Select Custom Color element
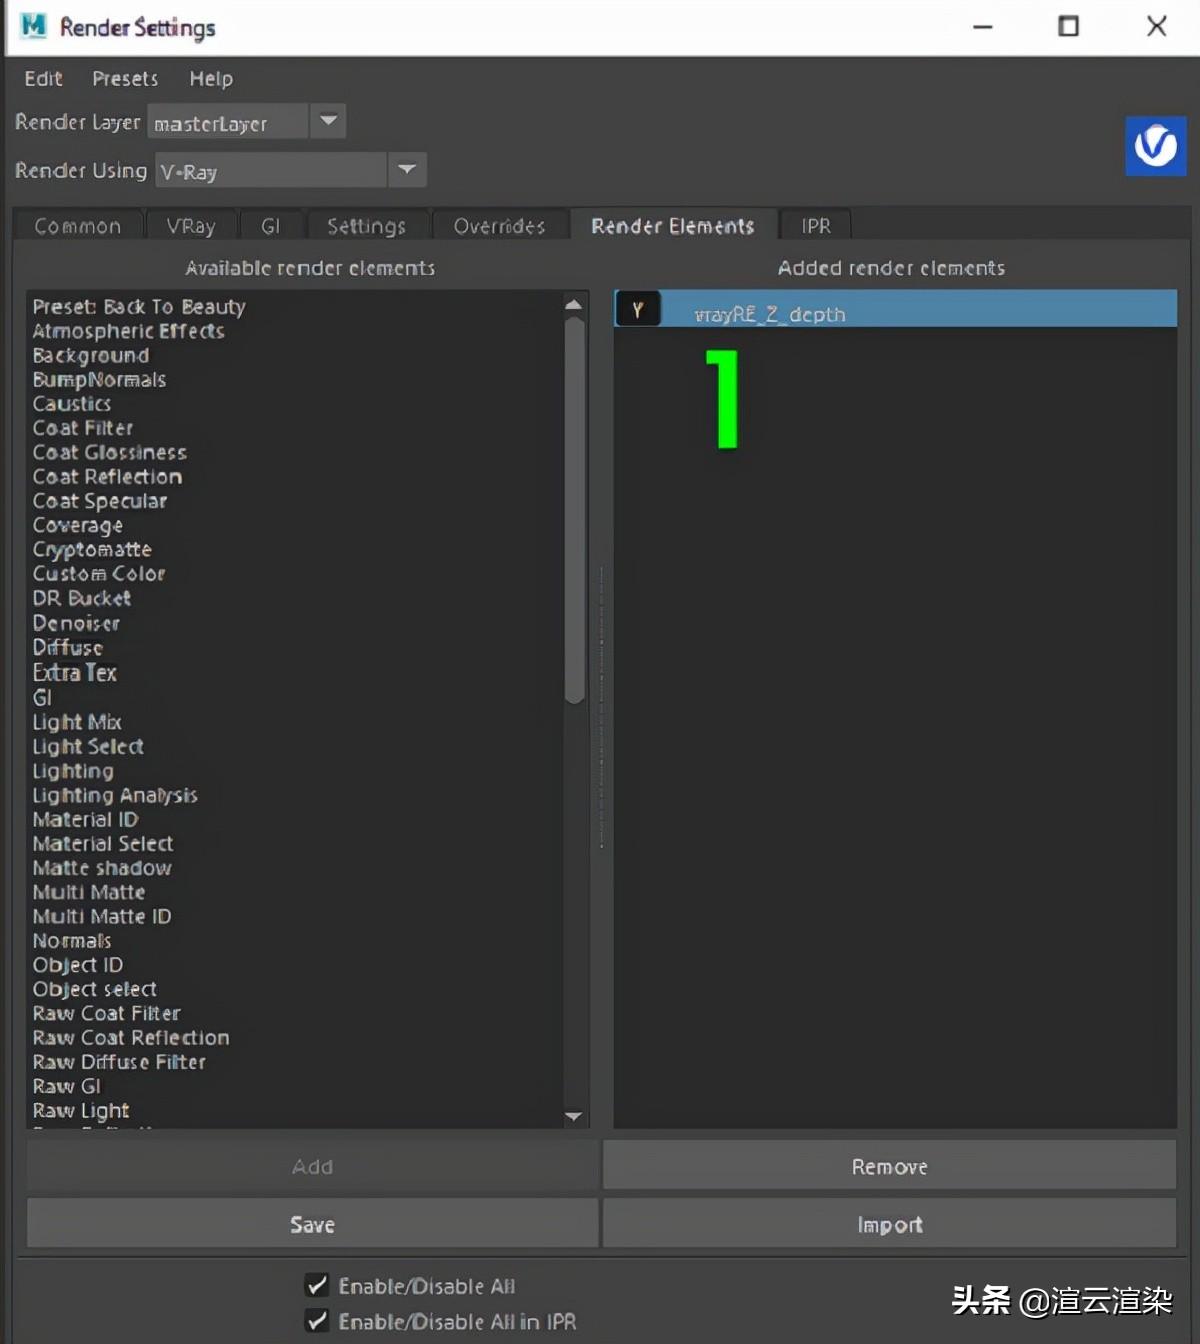This screenshot has width=1200, height=1344. pos(98,574)
